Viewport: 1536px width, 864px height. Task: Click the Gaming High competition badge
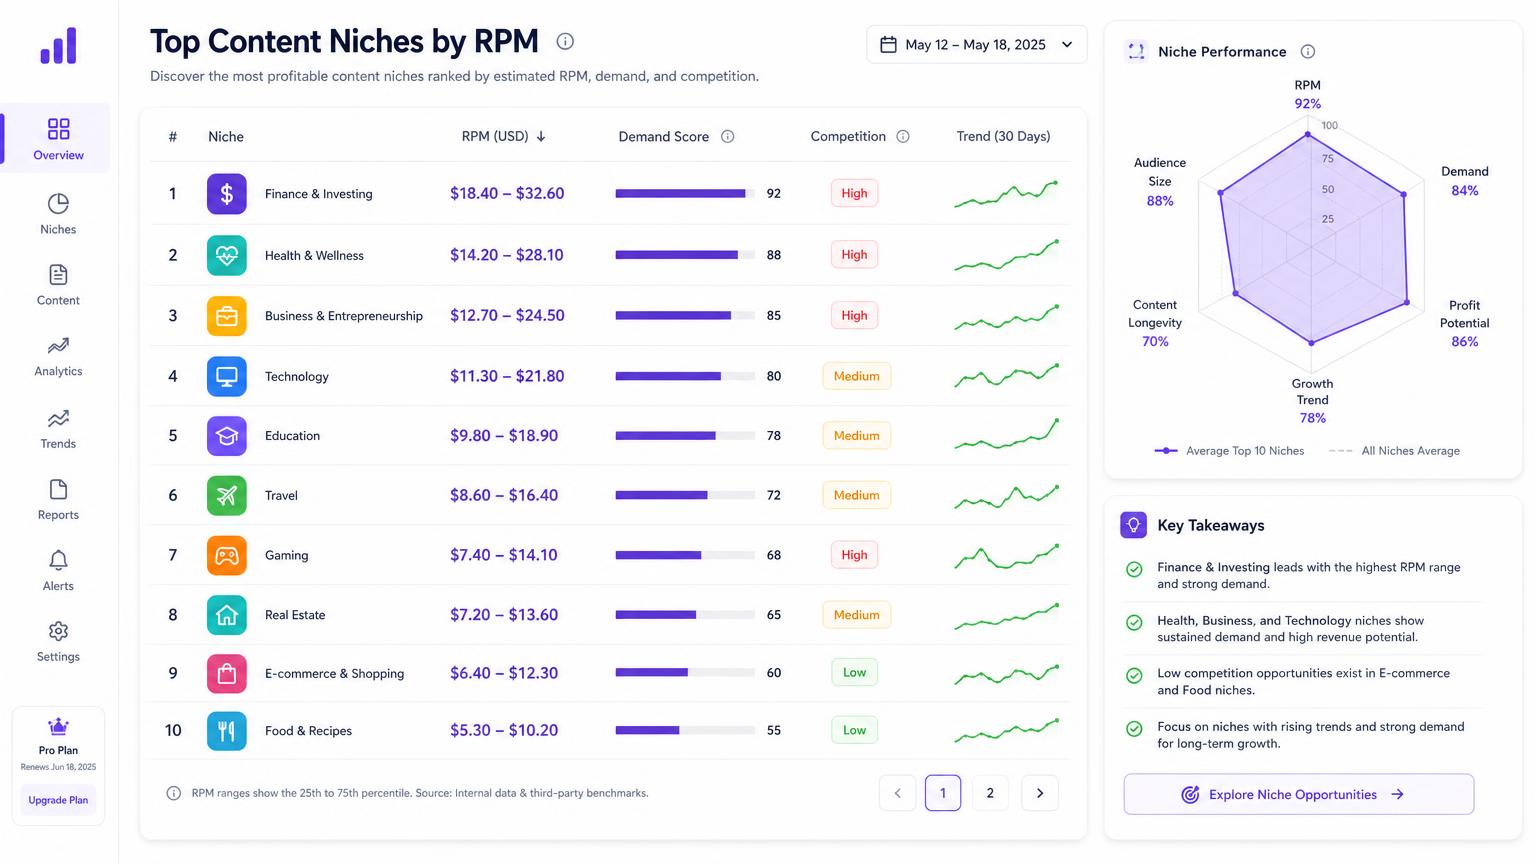pyautogui.click(x=854, y=555)
